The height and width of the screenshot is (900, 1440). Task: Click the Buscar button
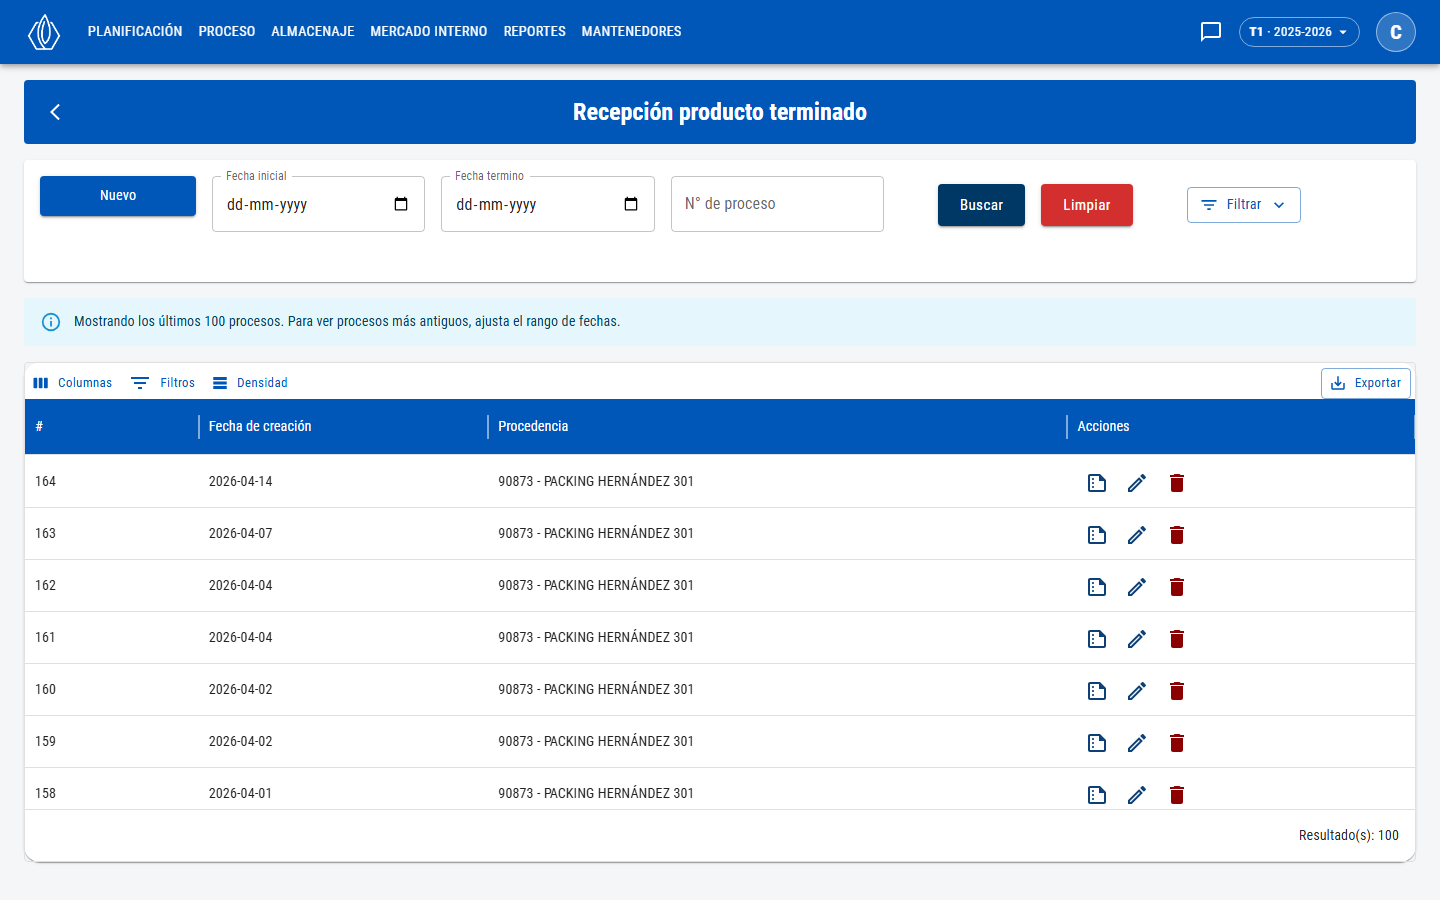click(981, 205)
